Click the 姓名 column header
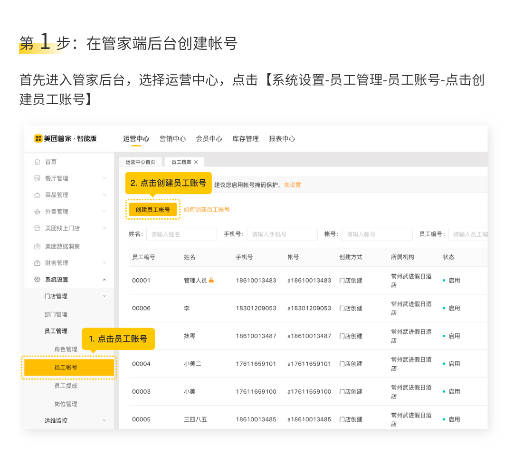The height and width of the screenshot is (453, 513). tap(190, 257)
